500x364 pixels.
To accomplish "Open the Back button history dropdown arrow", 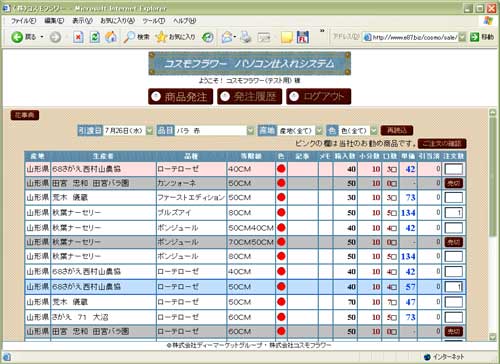I will [x=42, y=37].
